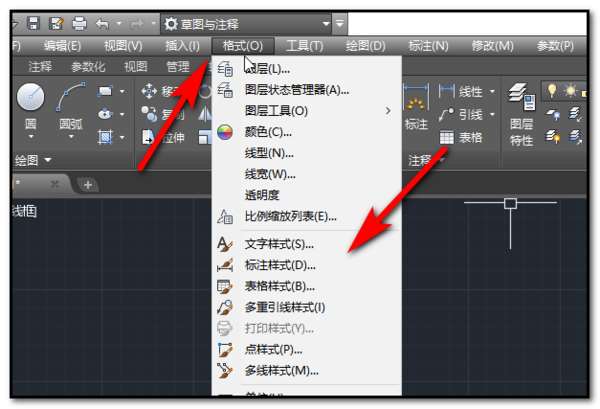This screenshot has width=600, height=409.
Task: Click the Undo arrow icon
Action: (x=103, y=24)
